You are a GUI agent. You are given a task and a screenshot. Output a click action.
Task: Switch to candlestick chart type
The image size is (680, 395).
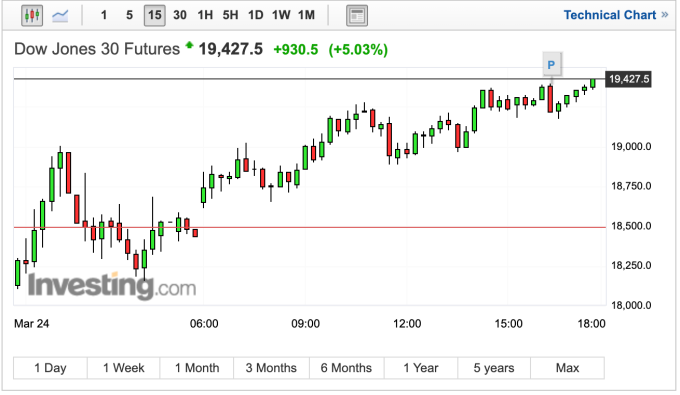tap(32, 16)
